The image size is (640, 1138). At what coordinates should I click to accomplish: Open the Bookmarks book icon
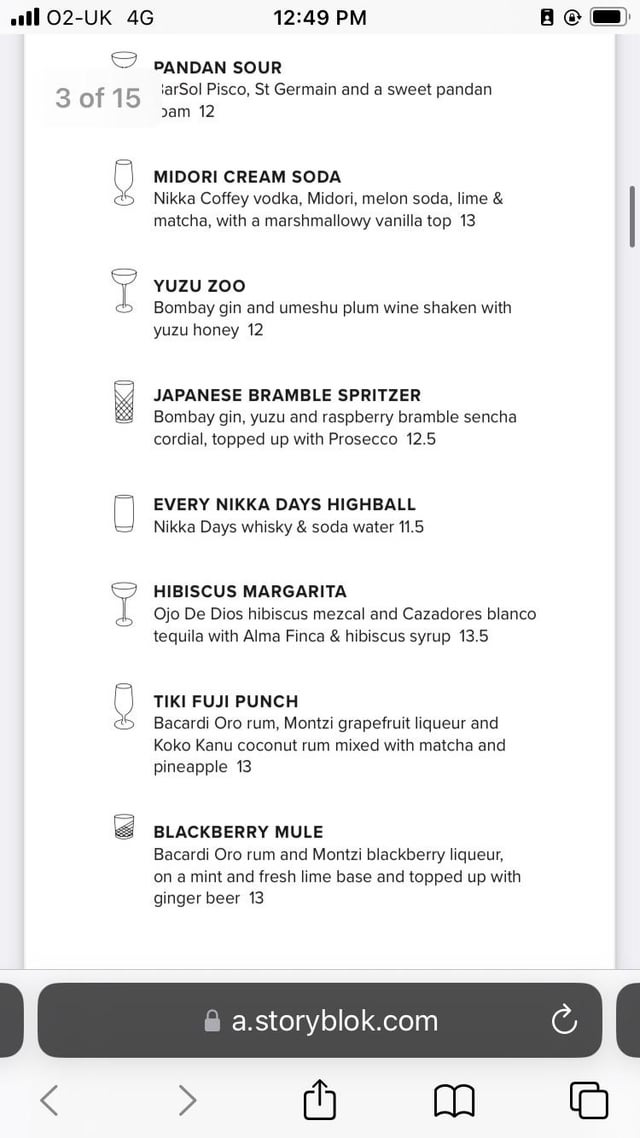coord(454,1101)
